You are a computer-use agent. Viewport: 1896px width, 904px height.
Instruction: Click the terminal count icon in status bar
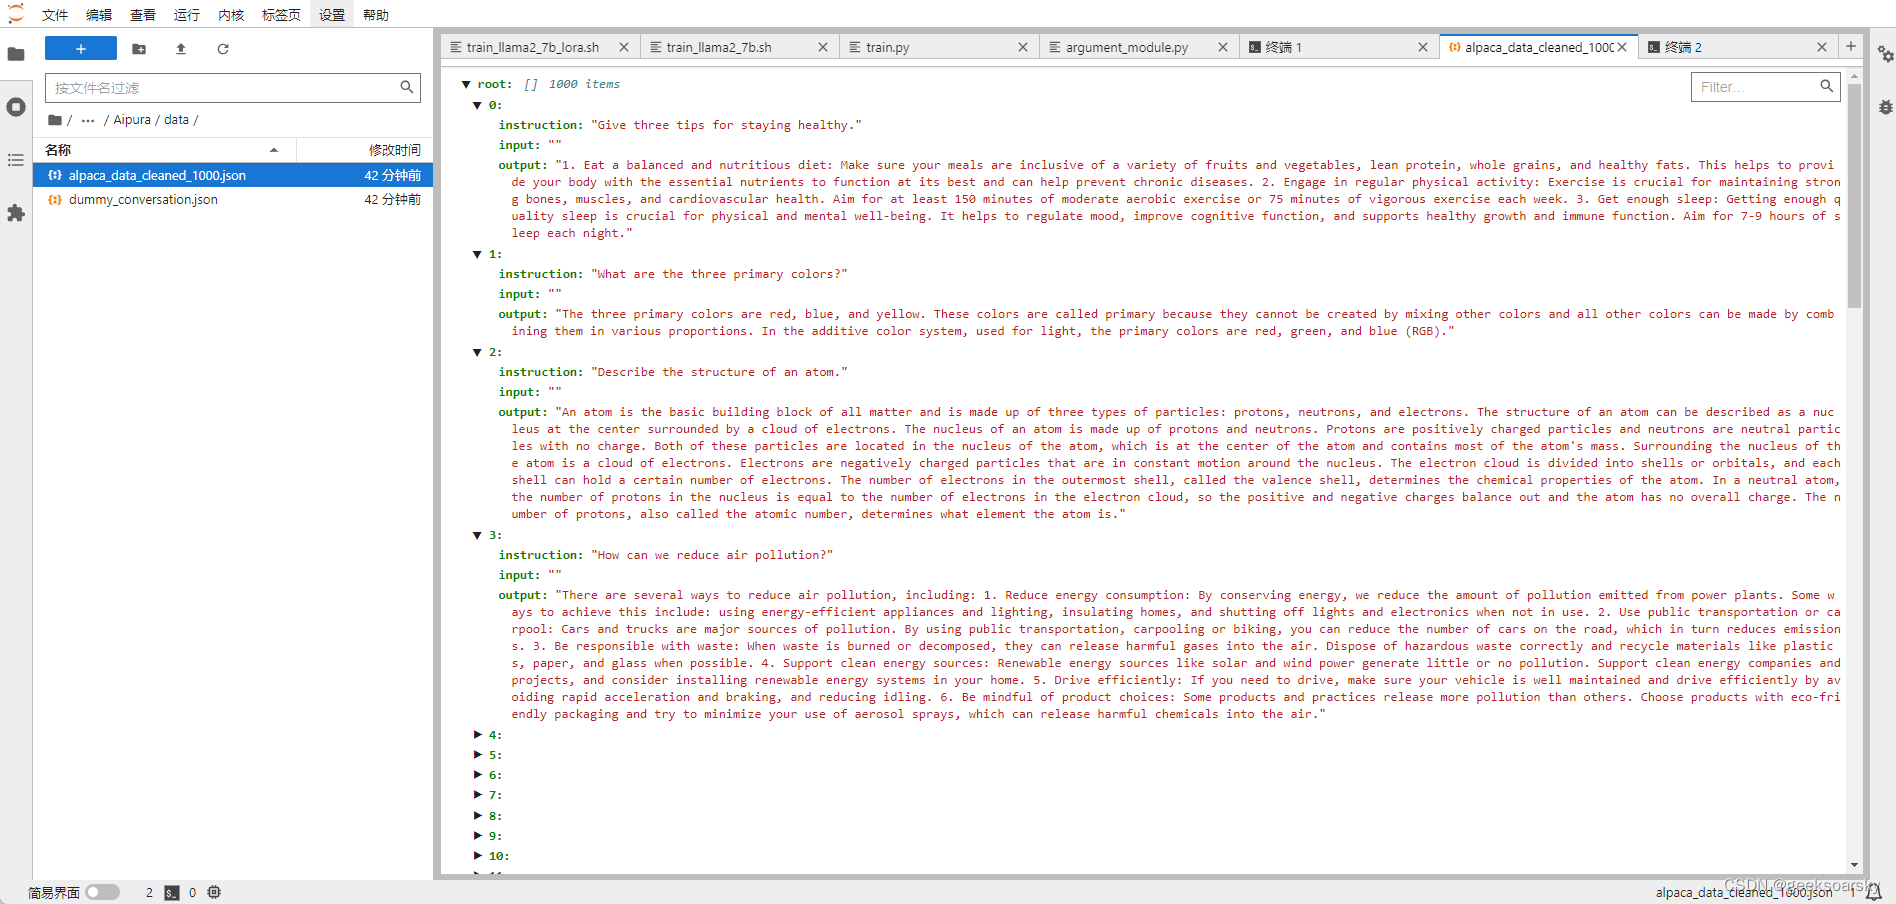pos(172,892)
